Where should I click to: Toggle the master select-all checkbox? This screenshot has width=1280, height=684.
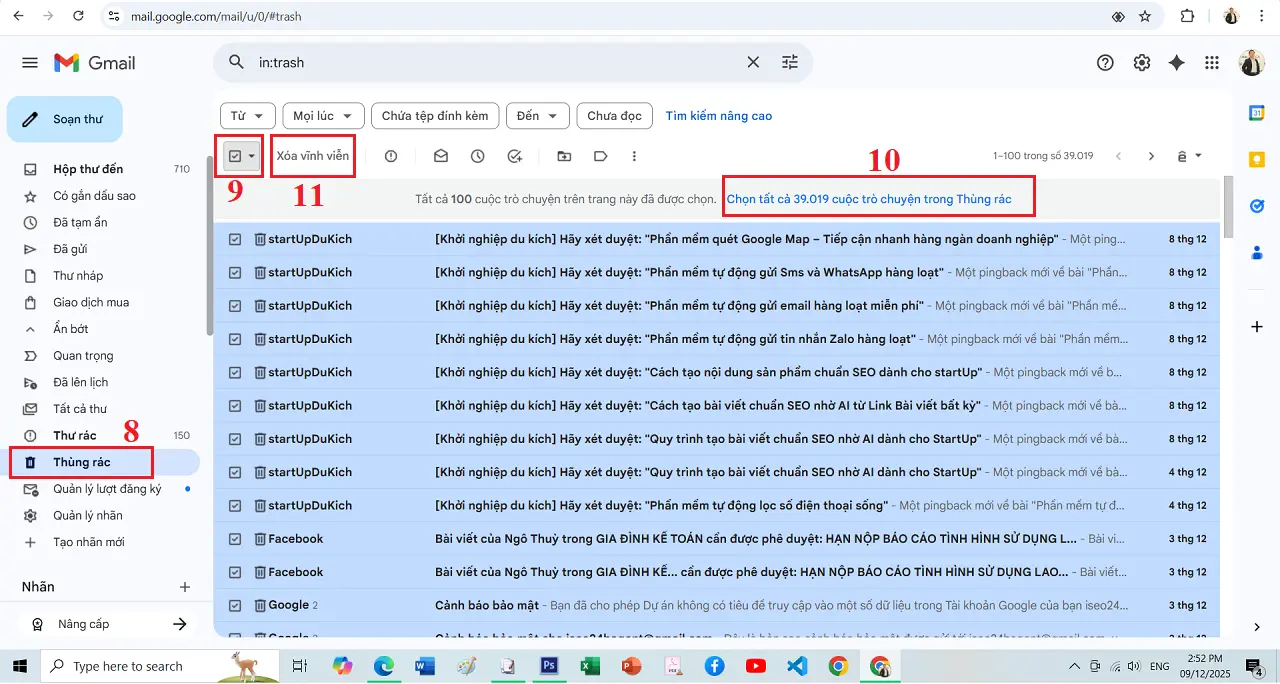pyautogui.click(x=233, y=156)
